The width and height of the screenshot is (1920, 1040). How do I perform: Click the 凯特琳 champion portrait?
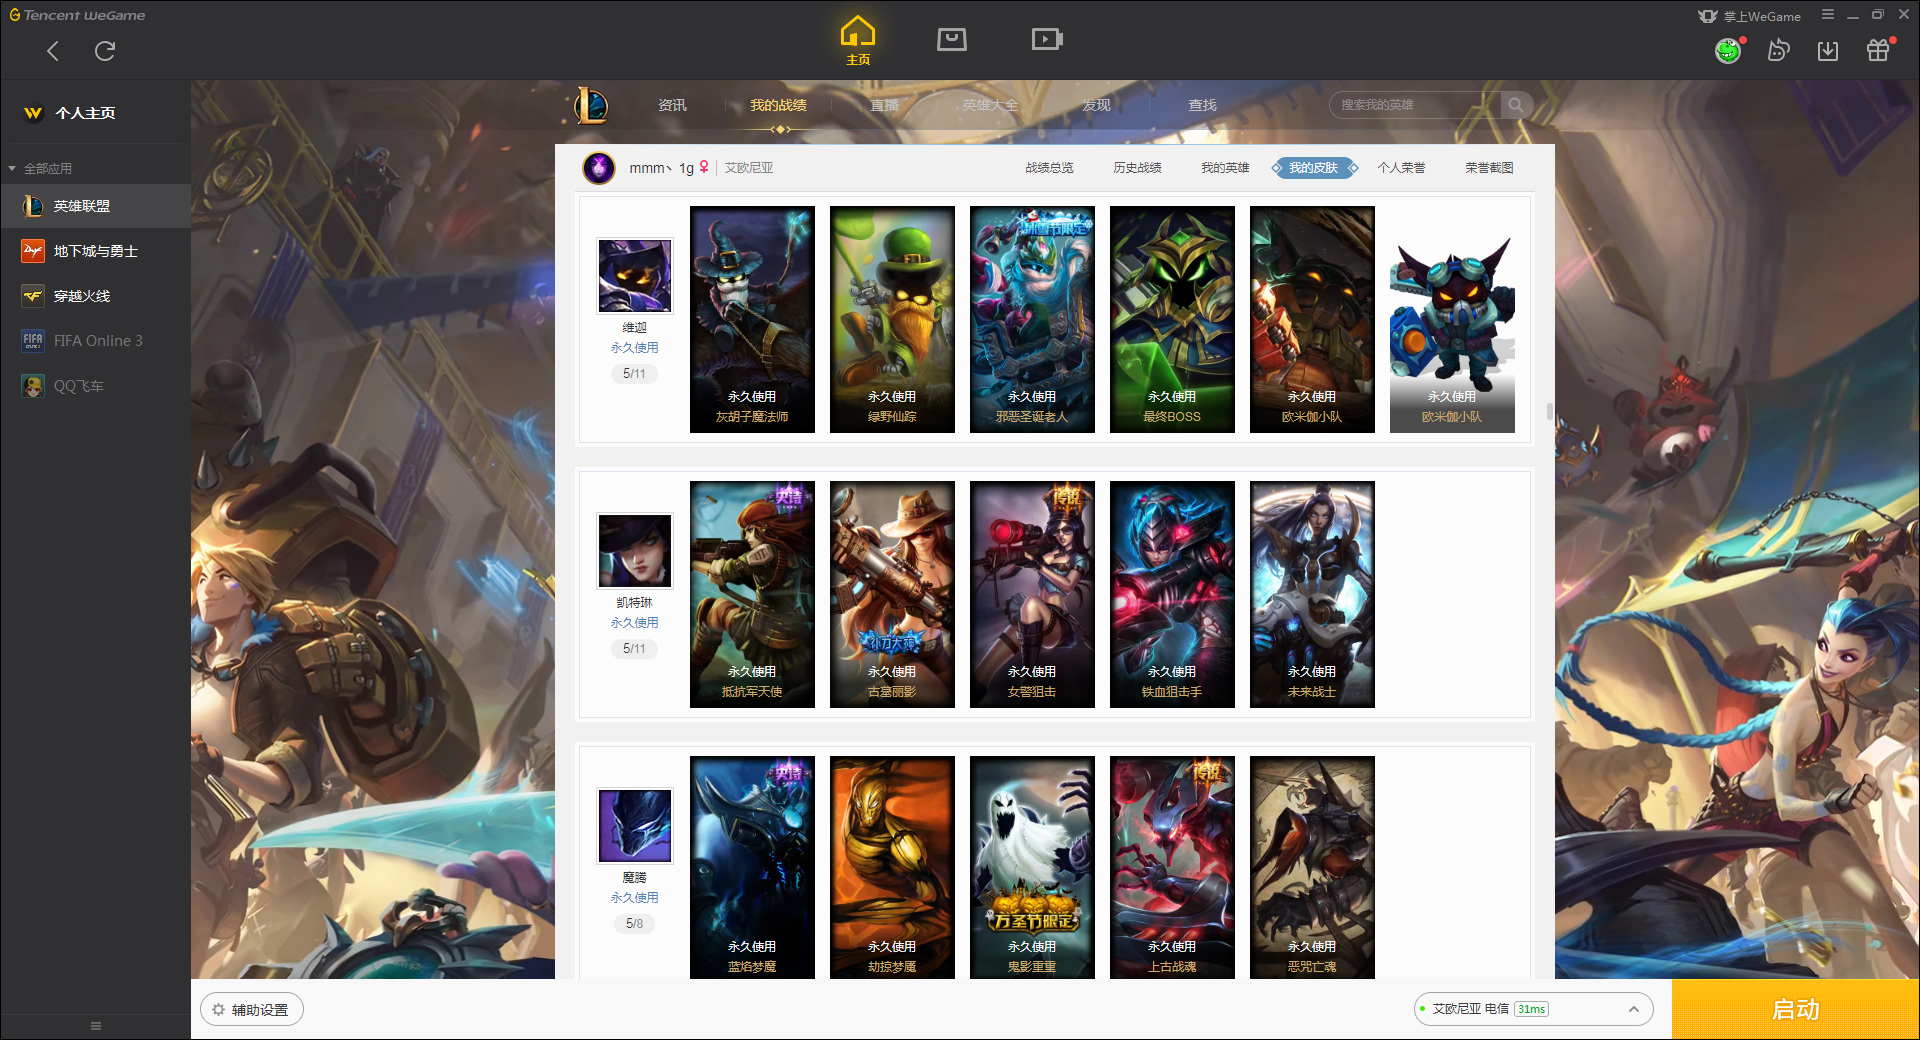pyautogui.click(x=635, y=551)
